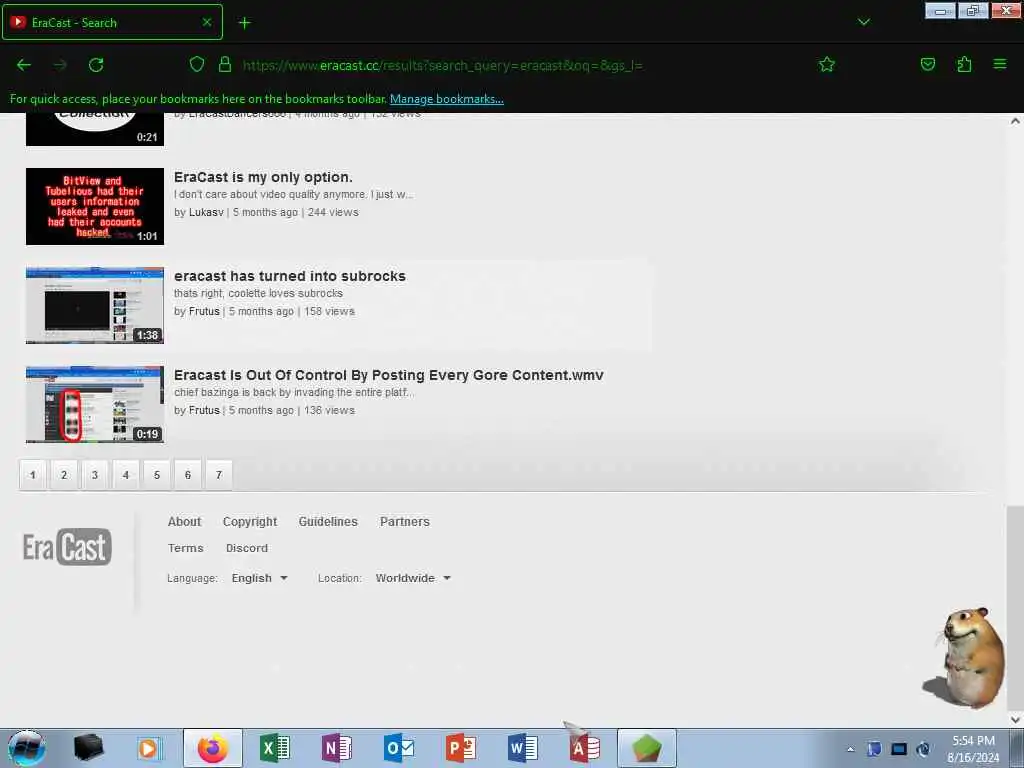Expand the list all tabs chevron
Image resolution: width=1024 pixels, height=768 pixels.
tap(863, 22)
